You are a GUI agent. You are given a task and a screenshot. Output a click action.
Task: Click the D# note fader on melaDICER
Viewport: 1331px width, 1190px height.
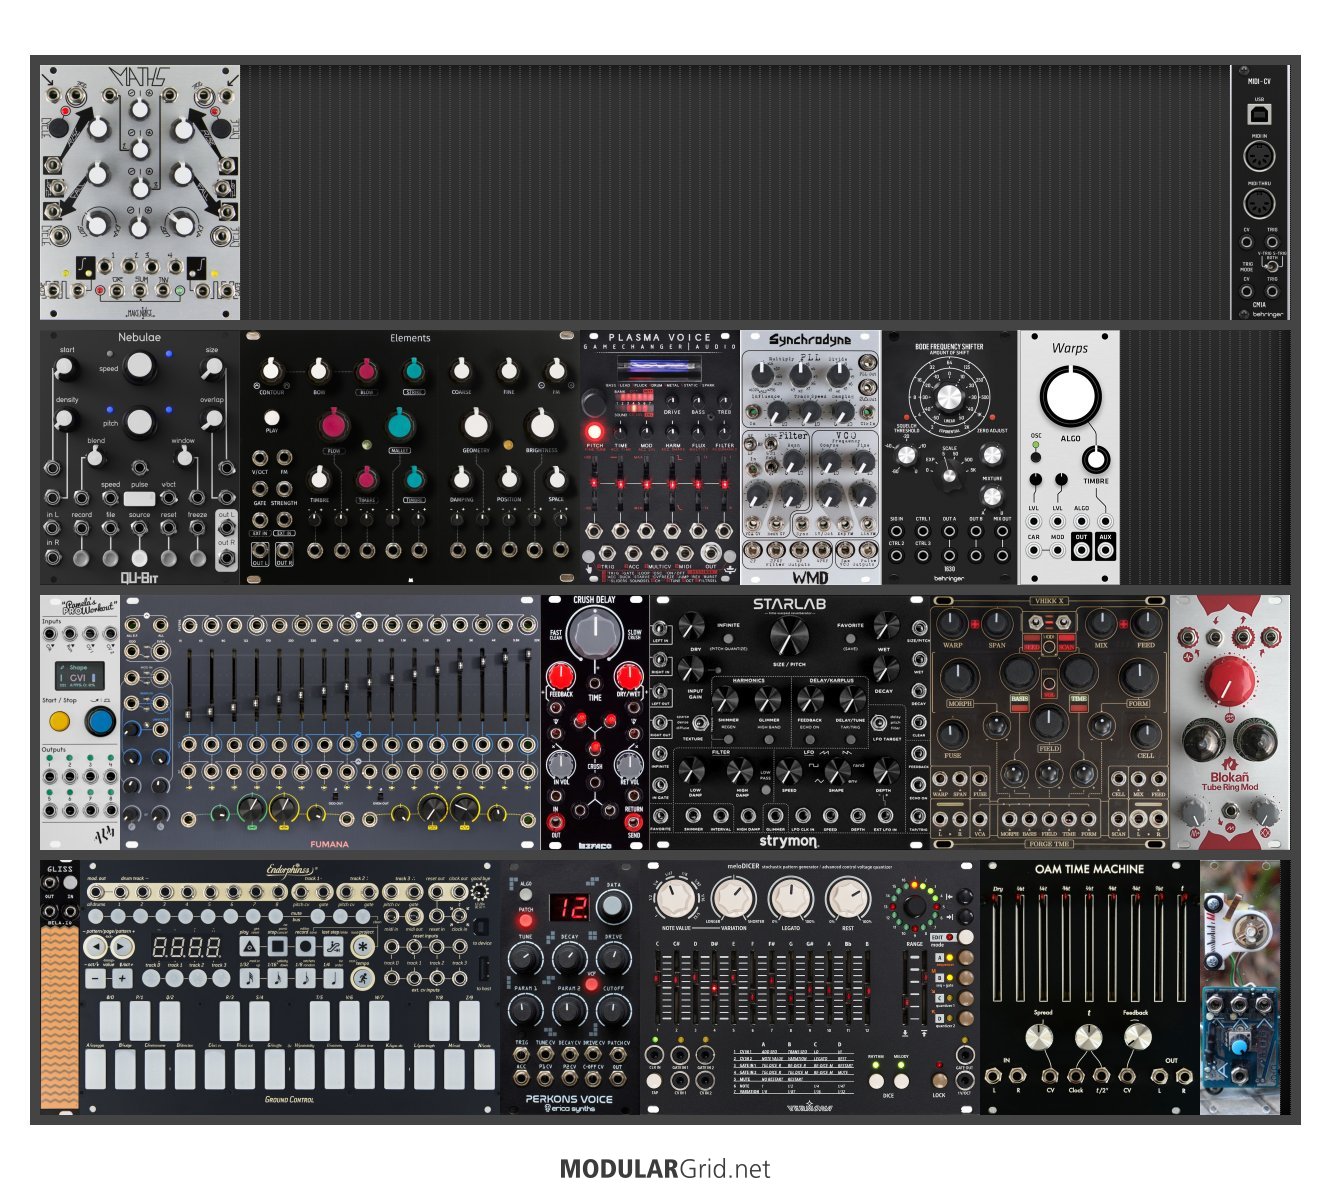point(715,990)
